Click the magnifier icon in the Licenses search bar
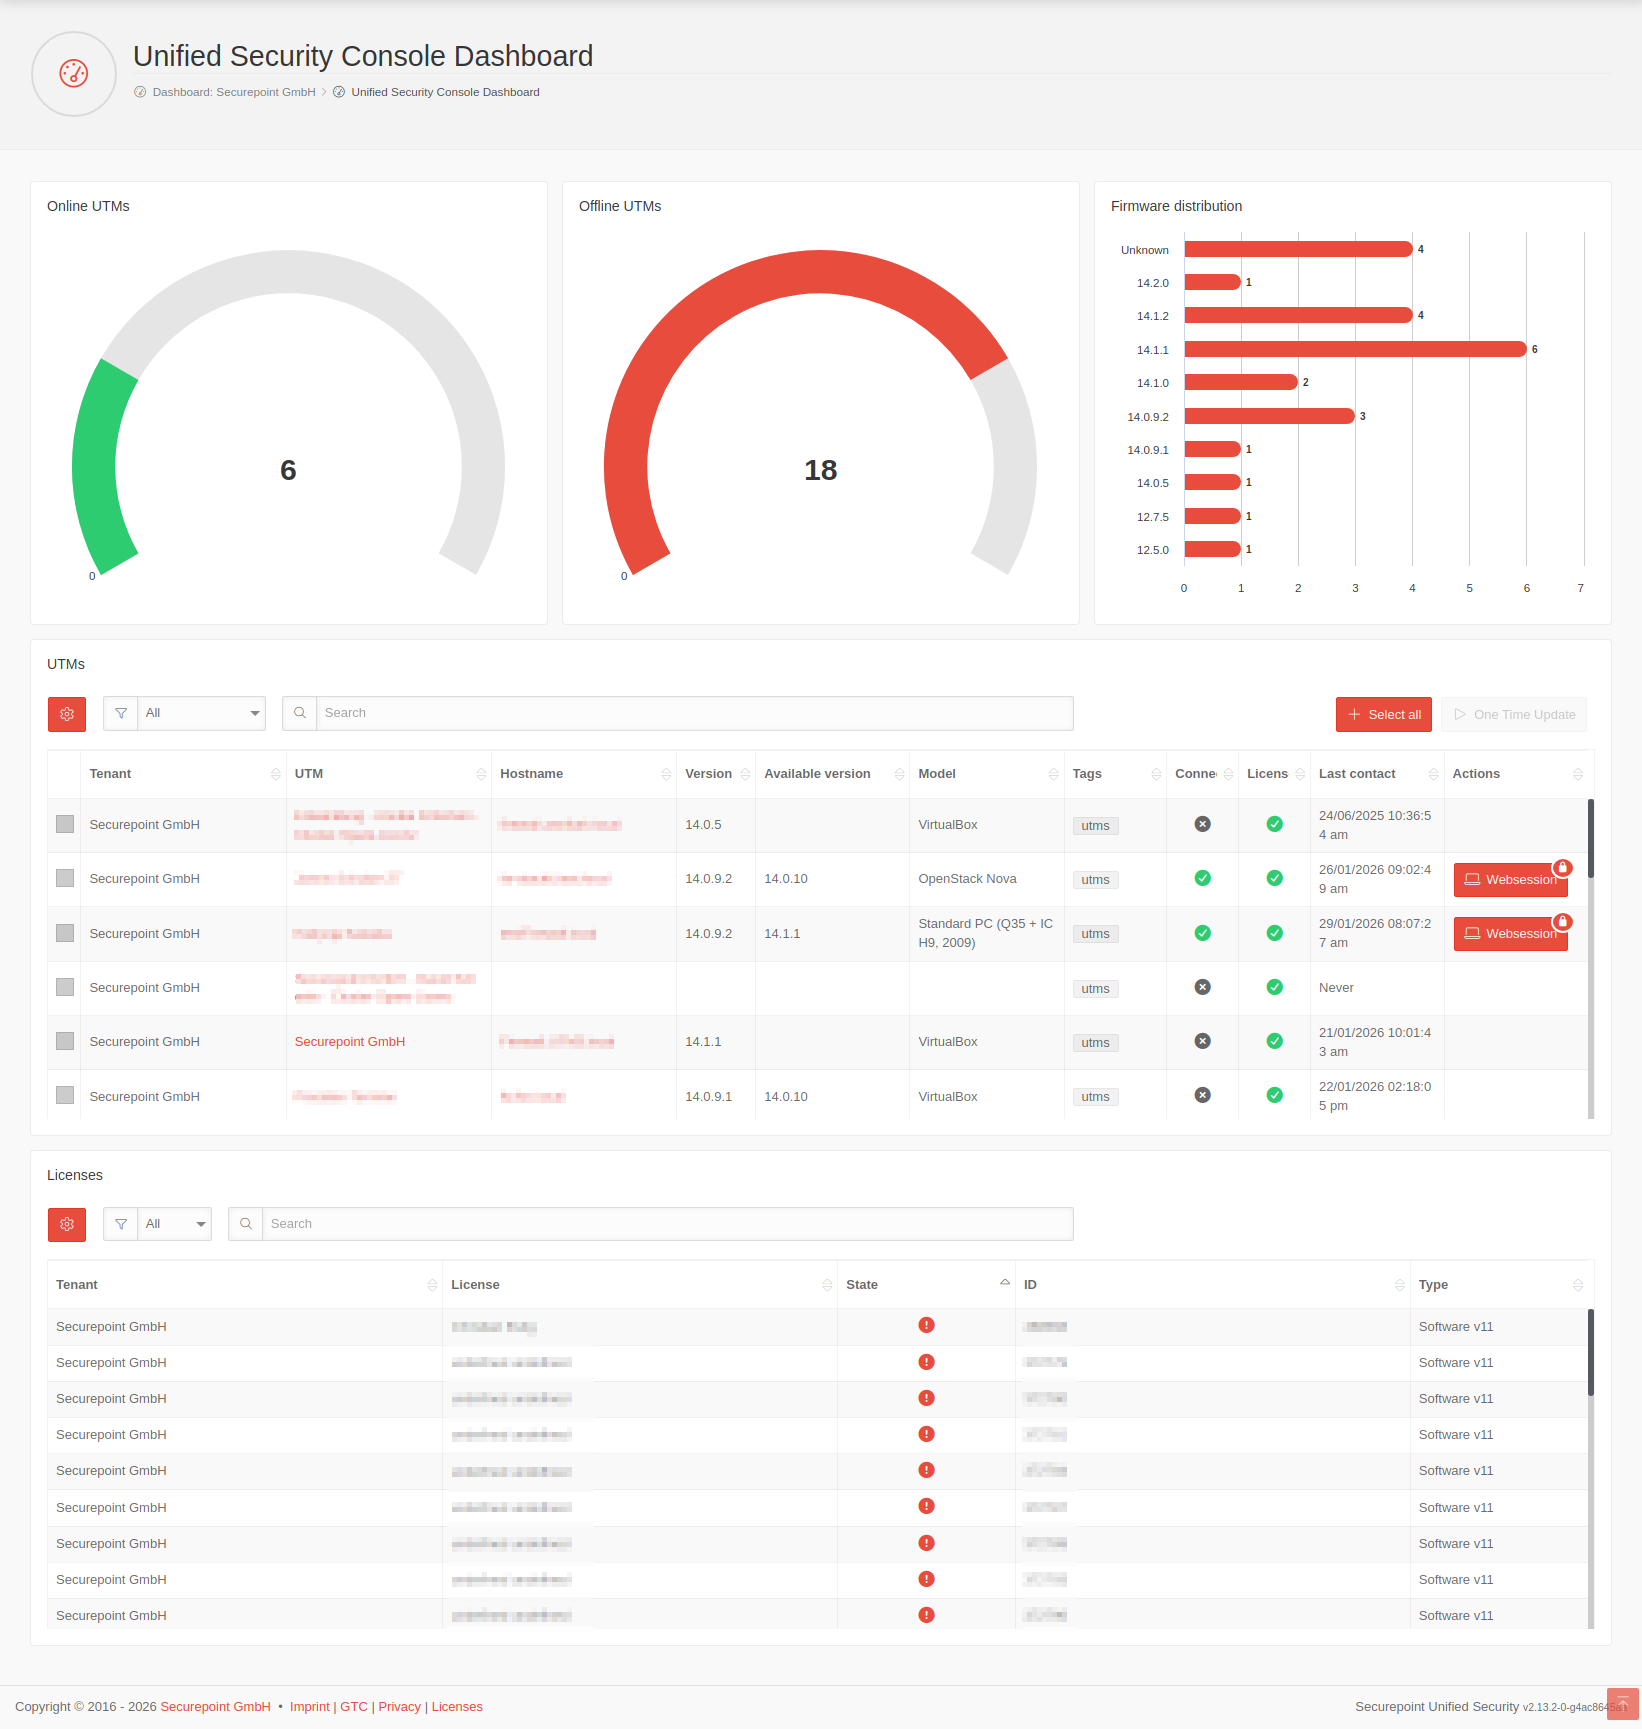The width and height of the screenshot is (1642, 1729). 245,1223
